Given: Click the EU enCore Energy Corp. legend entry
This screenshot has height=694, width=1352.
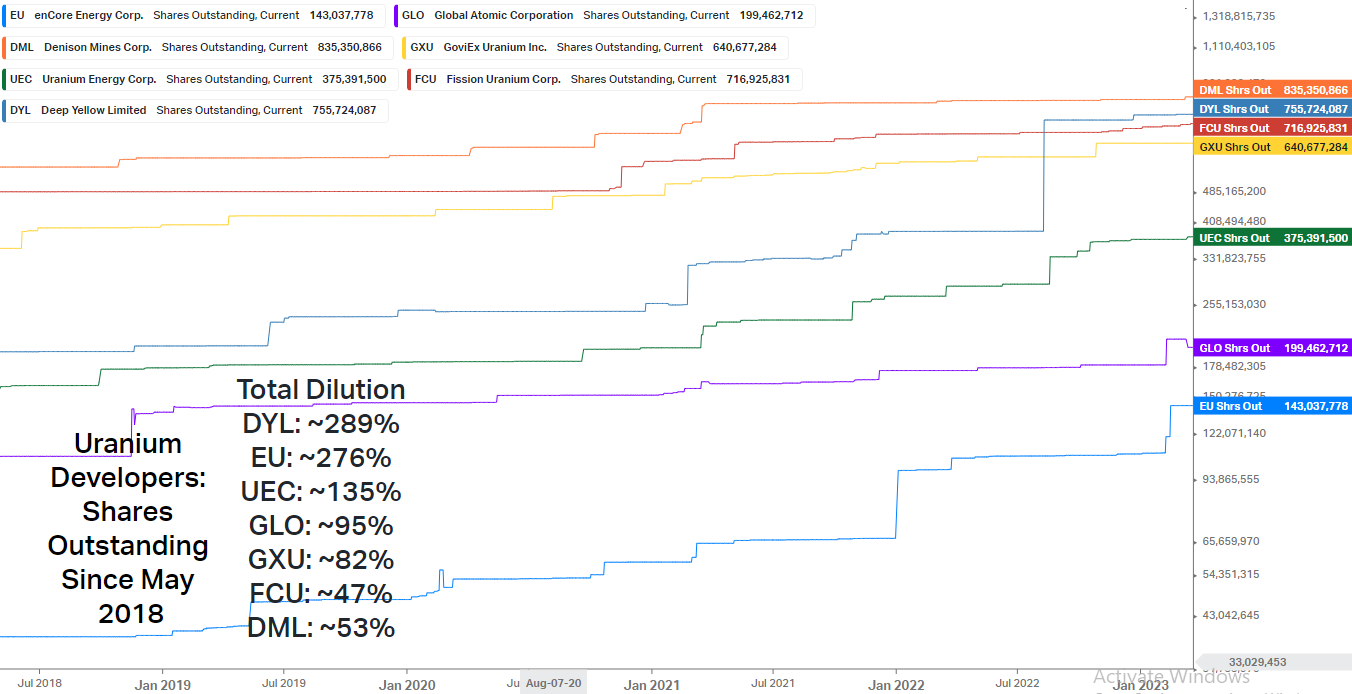Looking at the screenshot, I should pyautogui.click(x=195, y=16).
